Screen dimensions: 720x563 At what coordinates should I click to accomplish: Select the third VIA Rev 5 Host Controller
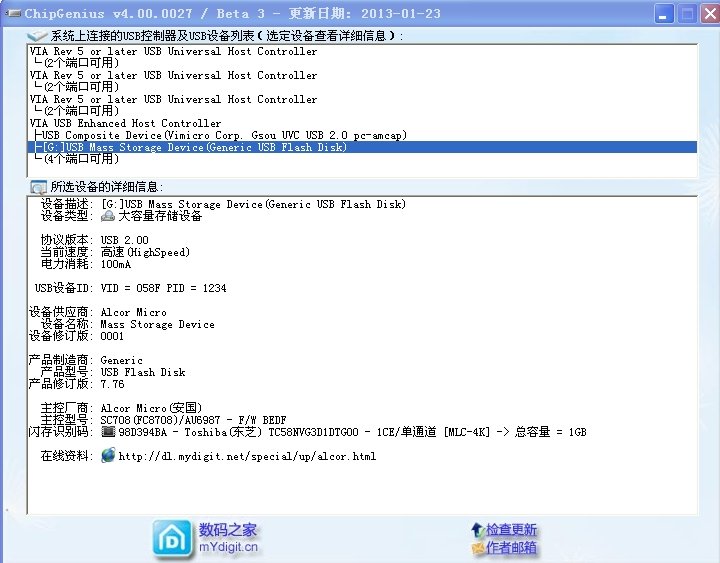173,99
